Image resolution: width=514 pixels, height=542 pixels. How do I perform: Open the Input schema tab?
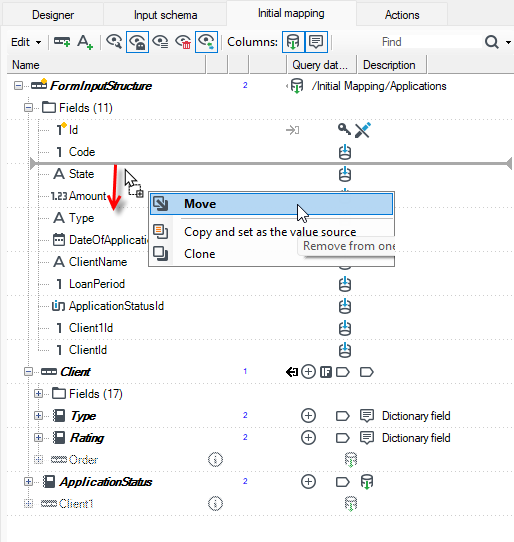click(x=165, y=15)
